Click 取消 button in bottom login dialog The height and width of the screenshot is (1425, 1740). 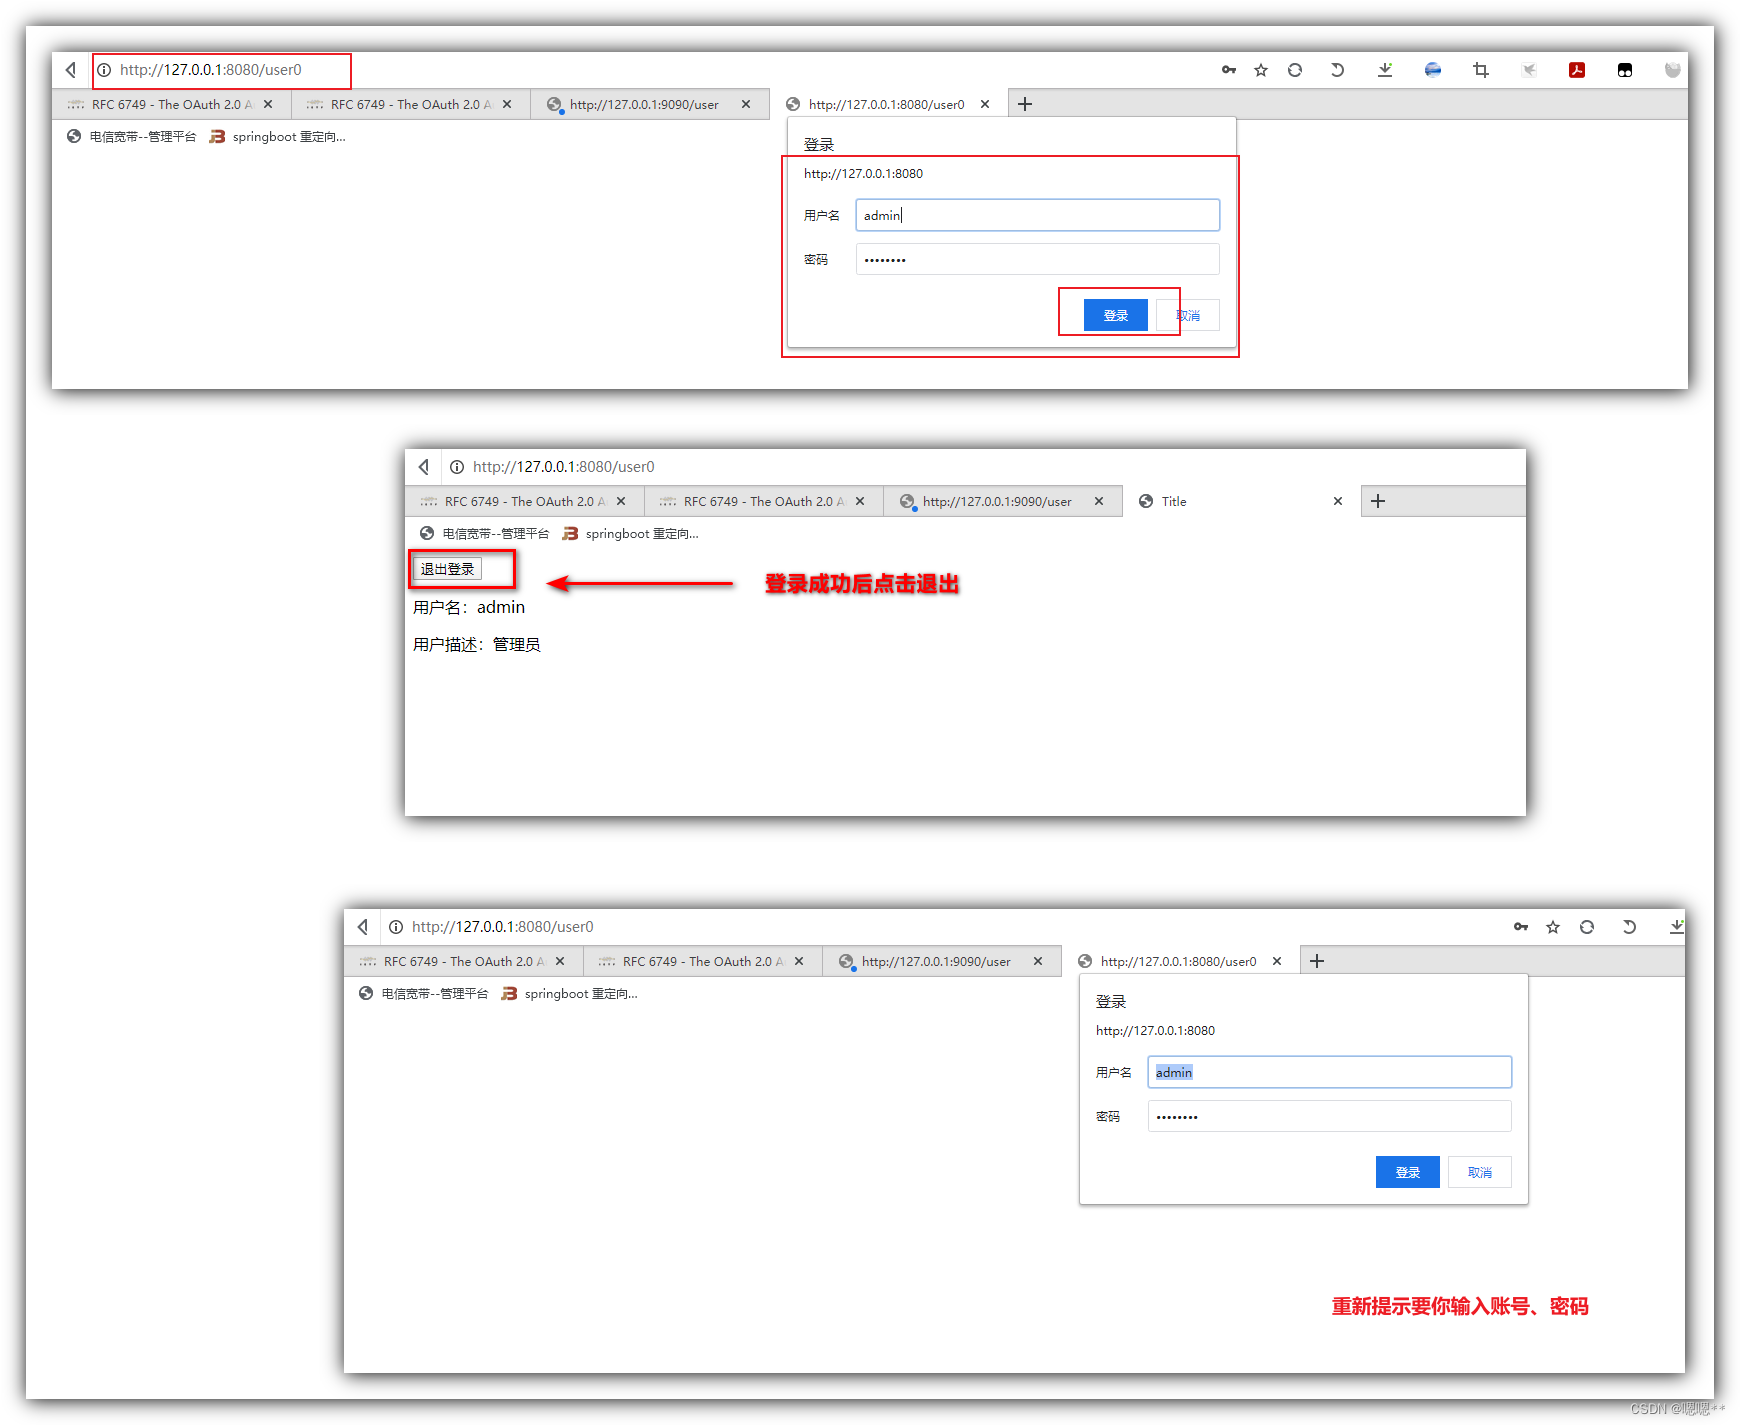[x=1480, y=1173]
